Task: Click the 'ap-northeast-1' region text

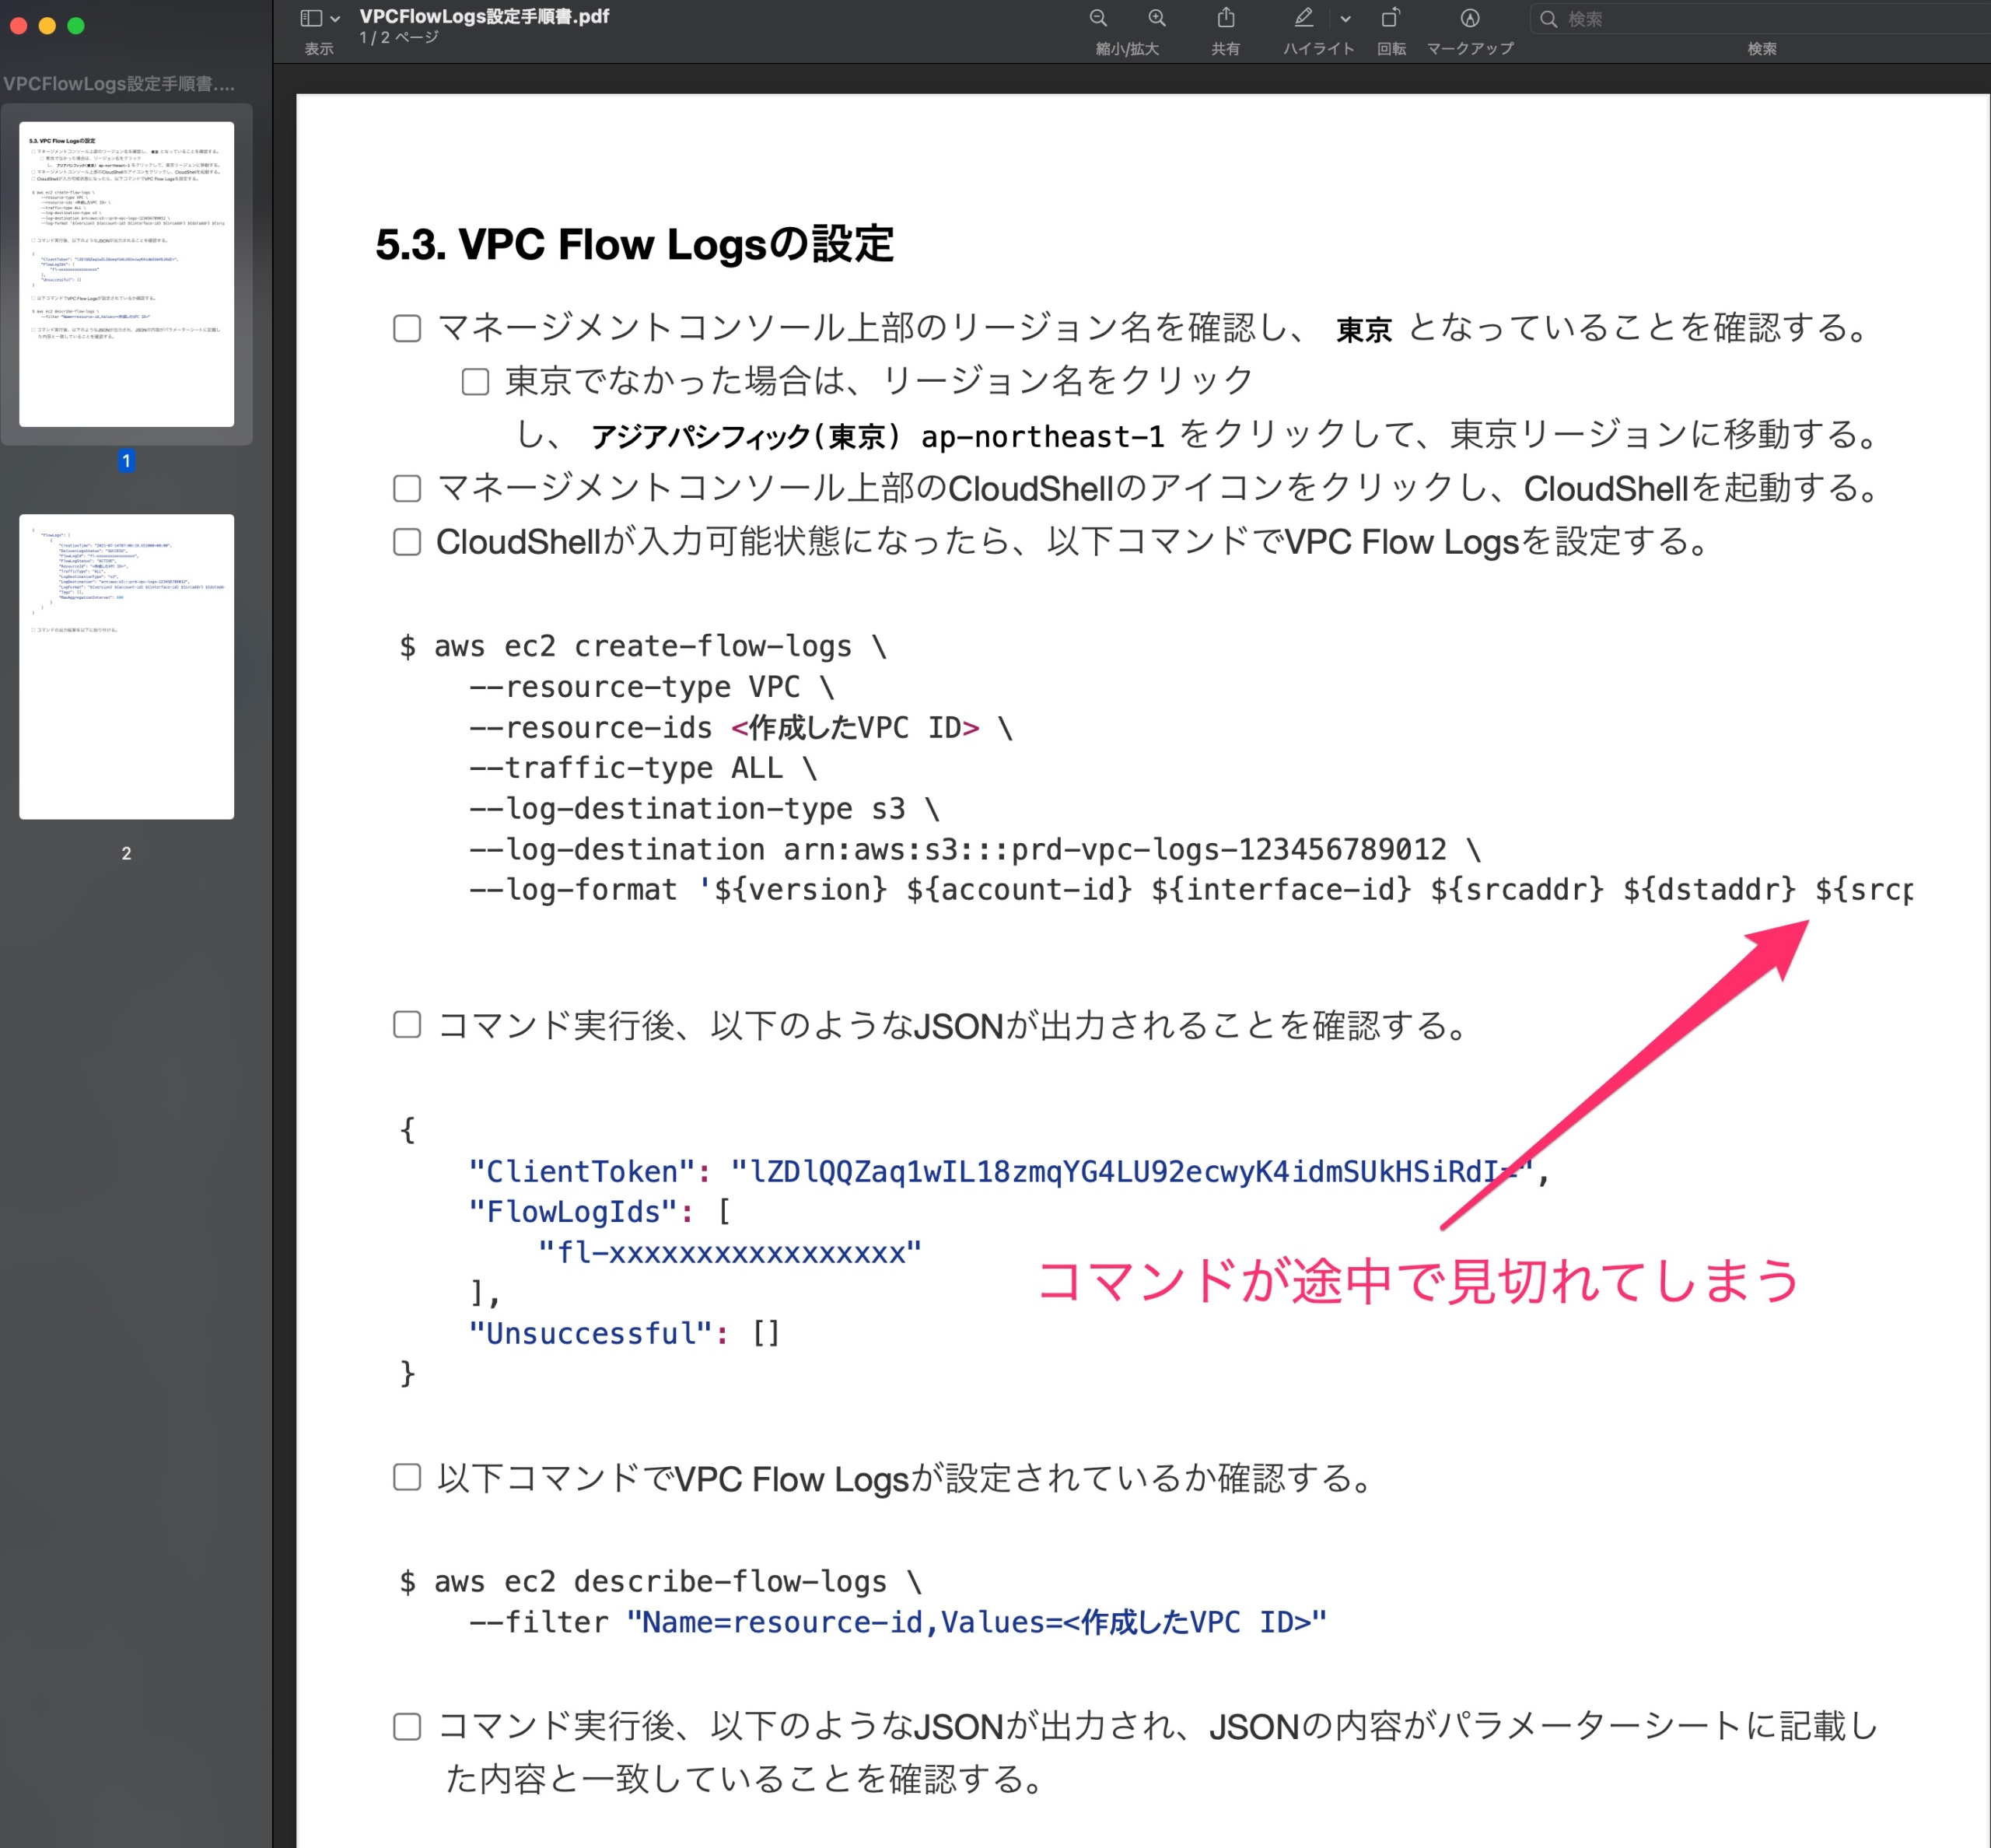Action: point(1042,436)
